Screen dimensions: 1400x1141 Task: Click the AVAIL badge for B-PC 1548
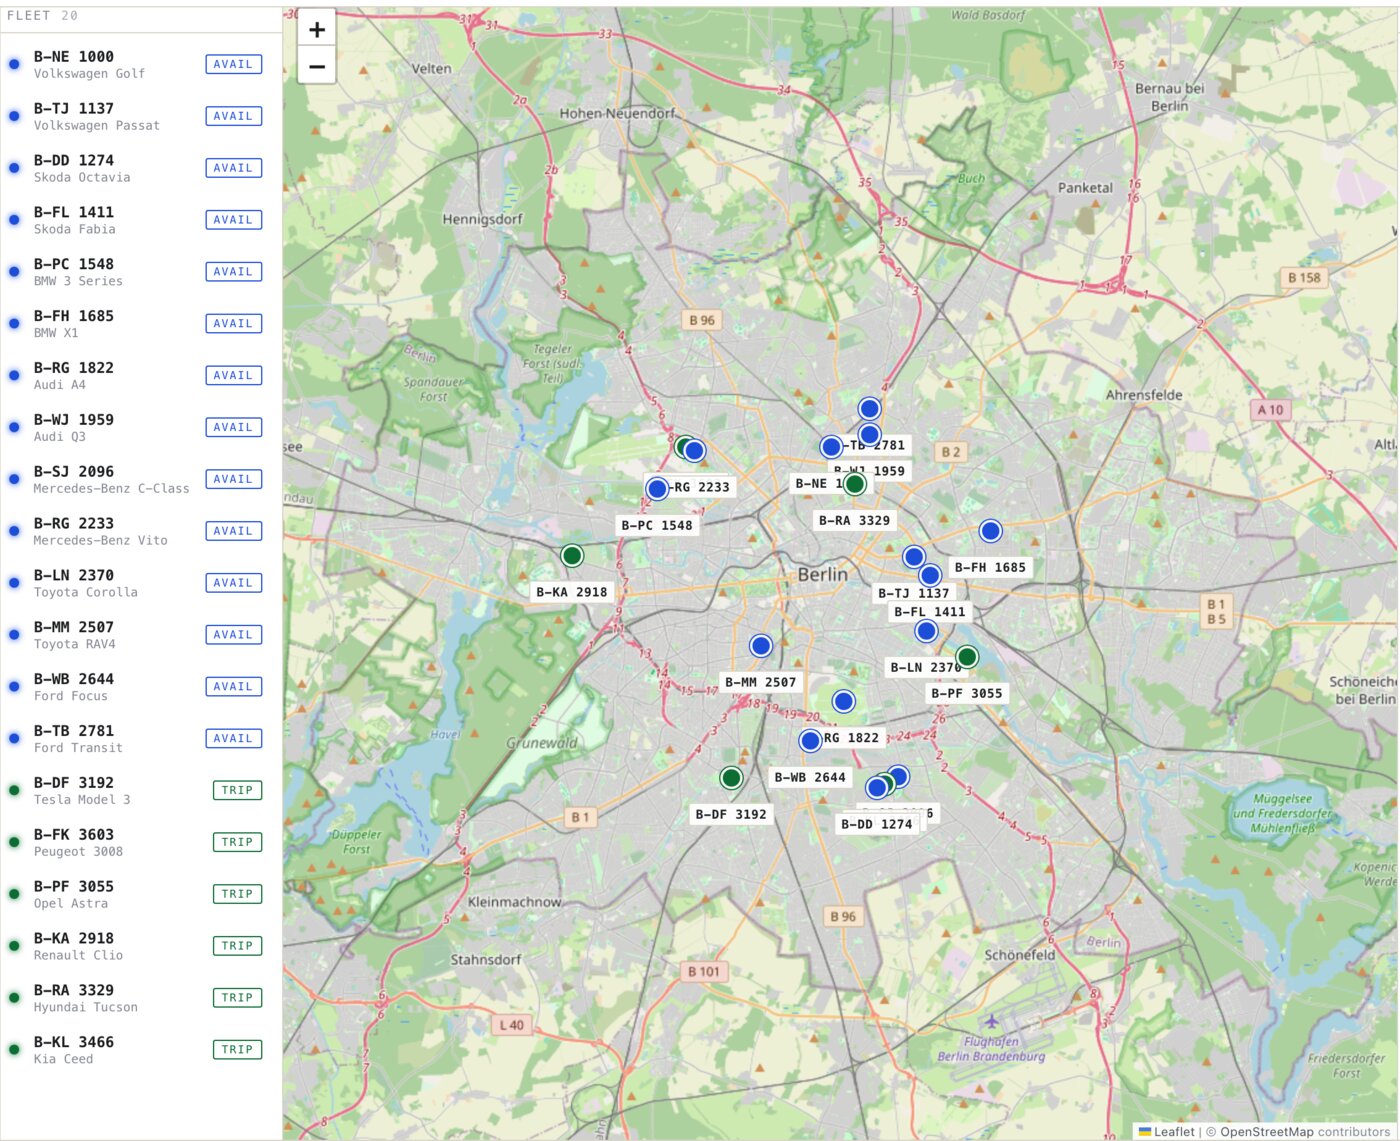coord(233,272)
